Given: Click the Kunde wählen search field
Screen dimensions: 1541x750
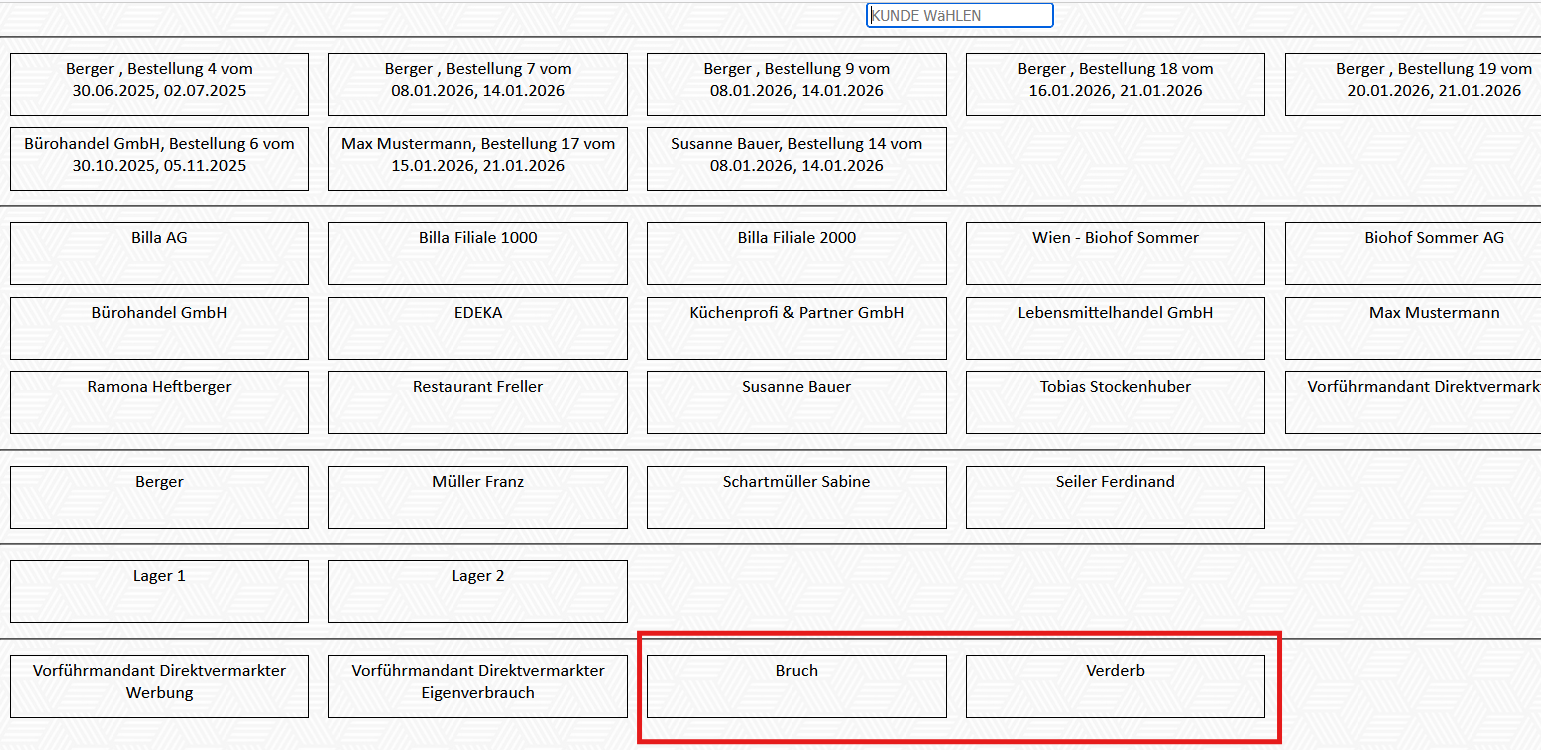Looking at the screenshot, I should coord(959,16).
